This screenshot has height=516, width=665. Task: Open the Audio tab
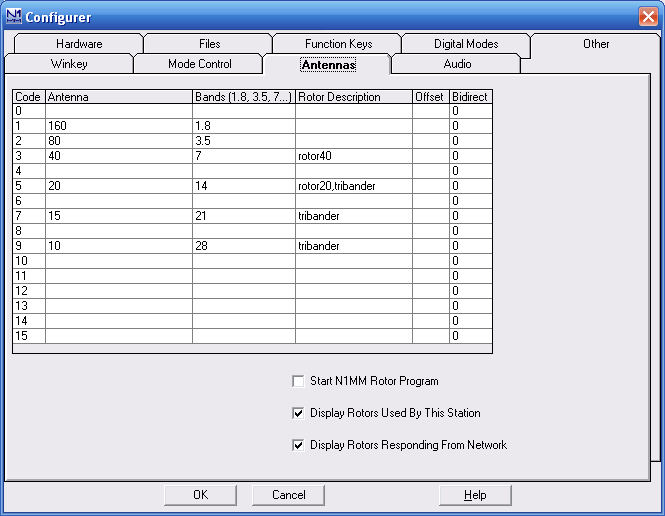pos(457,64)
